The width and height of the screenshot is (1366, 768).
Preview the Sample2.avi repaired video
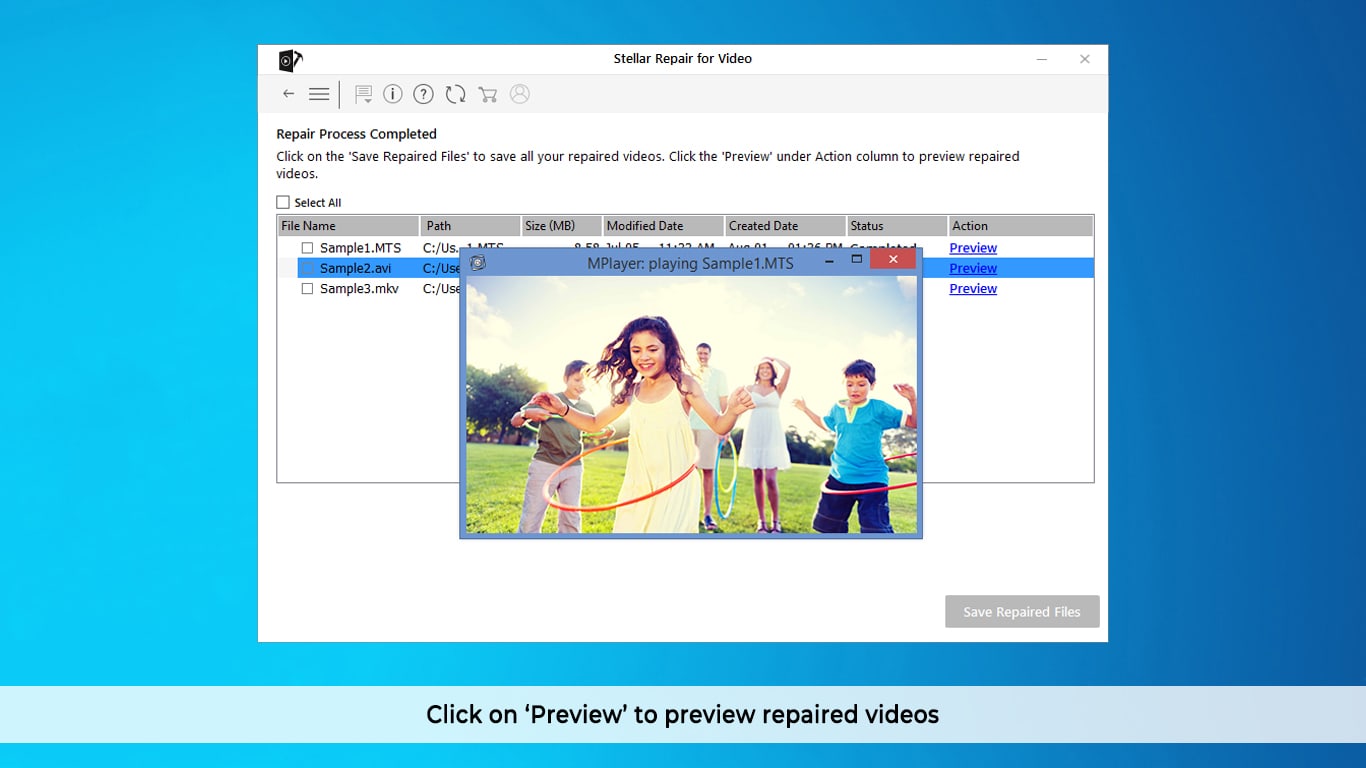tap(973, 268)
